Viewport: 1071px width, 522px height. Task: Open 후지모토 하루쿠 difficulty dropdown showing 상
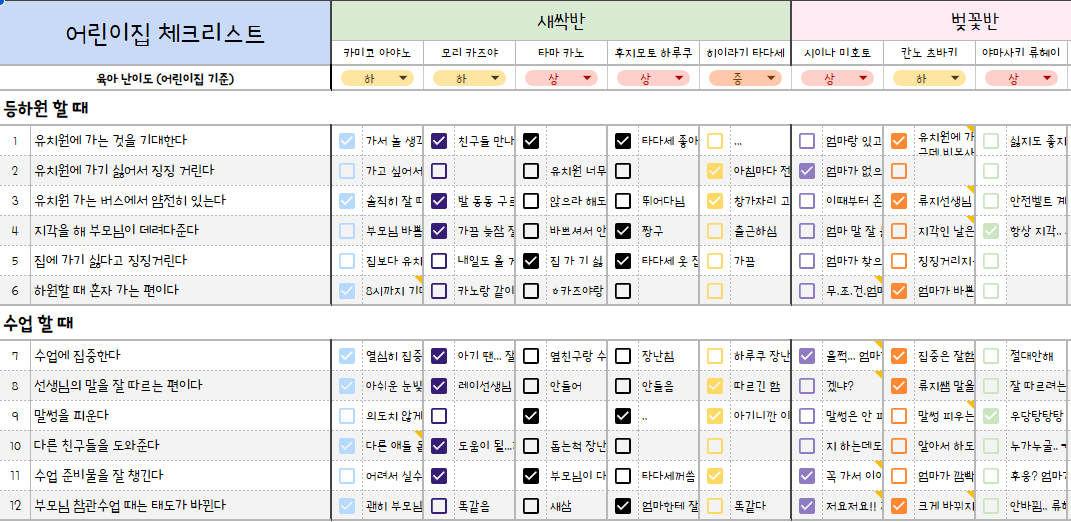pos(653,79)
